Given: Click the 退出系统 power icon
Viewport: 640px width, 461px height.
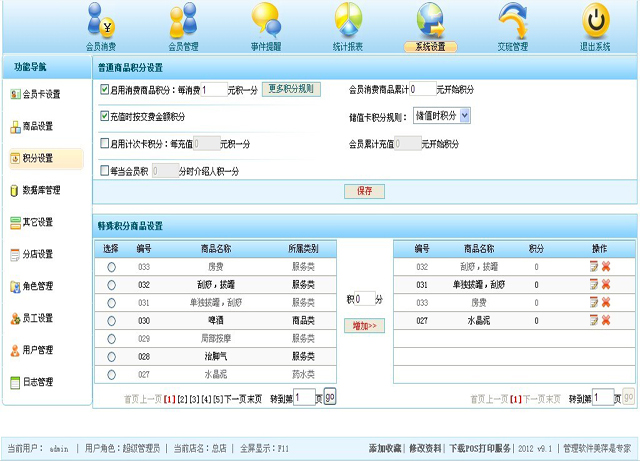Looking at the screenshot, I should (595, 24).
